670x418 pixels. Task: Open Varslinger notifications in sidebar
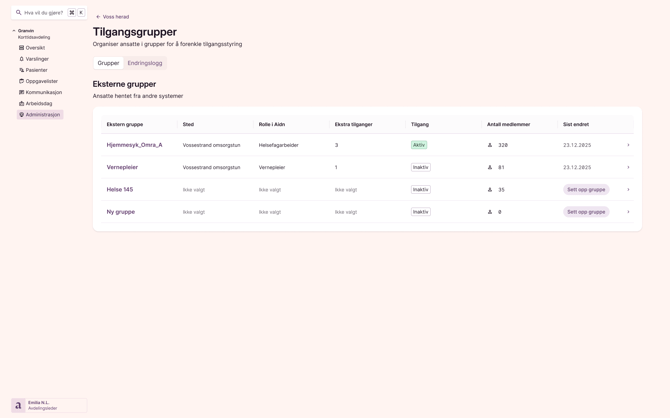pos(37,59)
